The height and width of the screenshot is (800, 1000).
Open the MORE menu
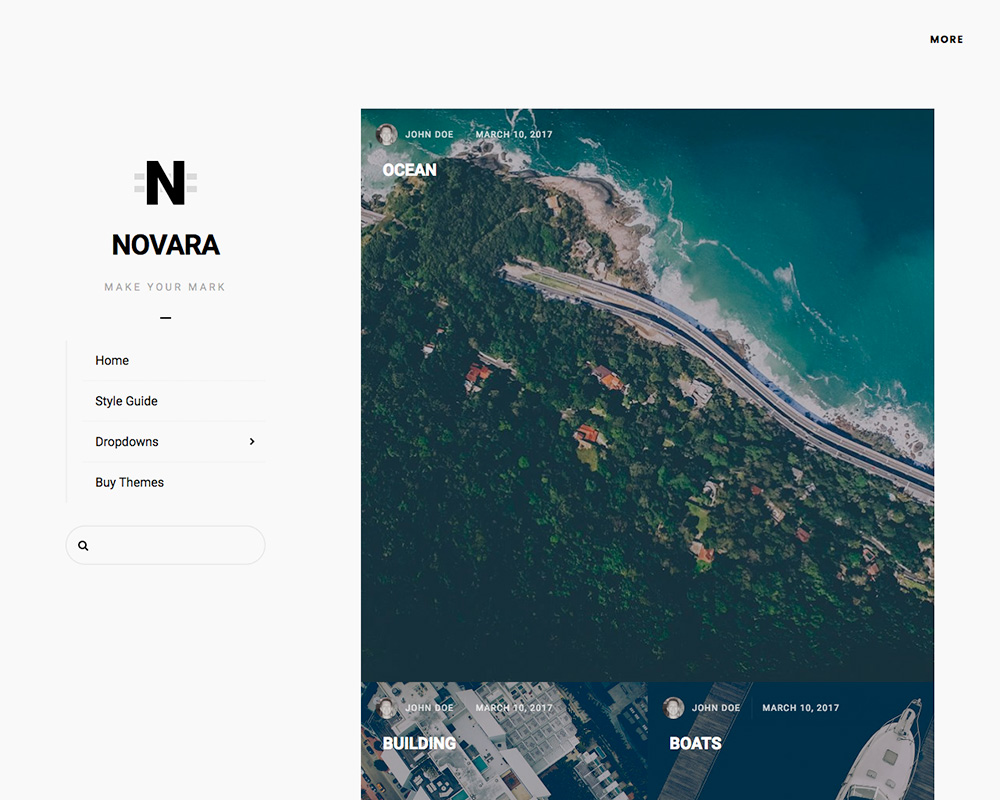pos(946,39)
